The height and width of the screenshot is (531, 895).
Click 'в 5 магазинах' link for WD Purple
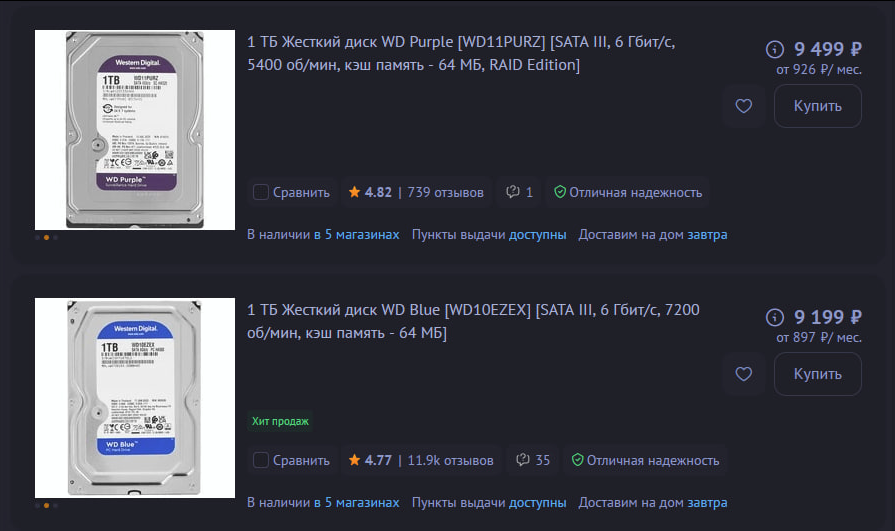(356, 235)
